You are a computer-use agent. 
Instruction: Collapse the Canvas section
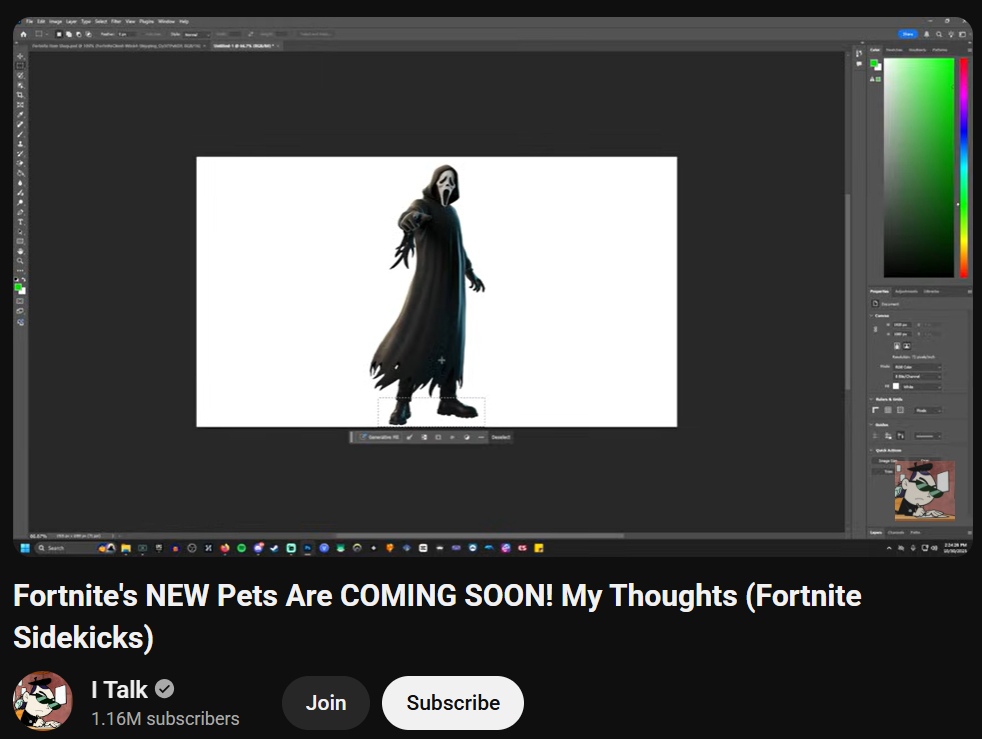871,316
